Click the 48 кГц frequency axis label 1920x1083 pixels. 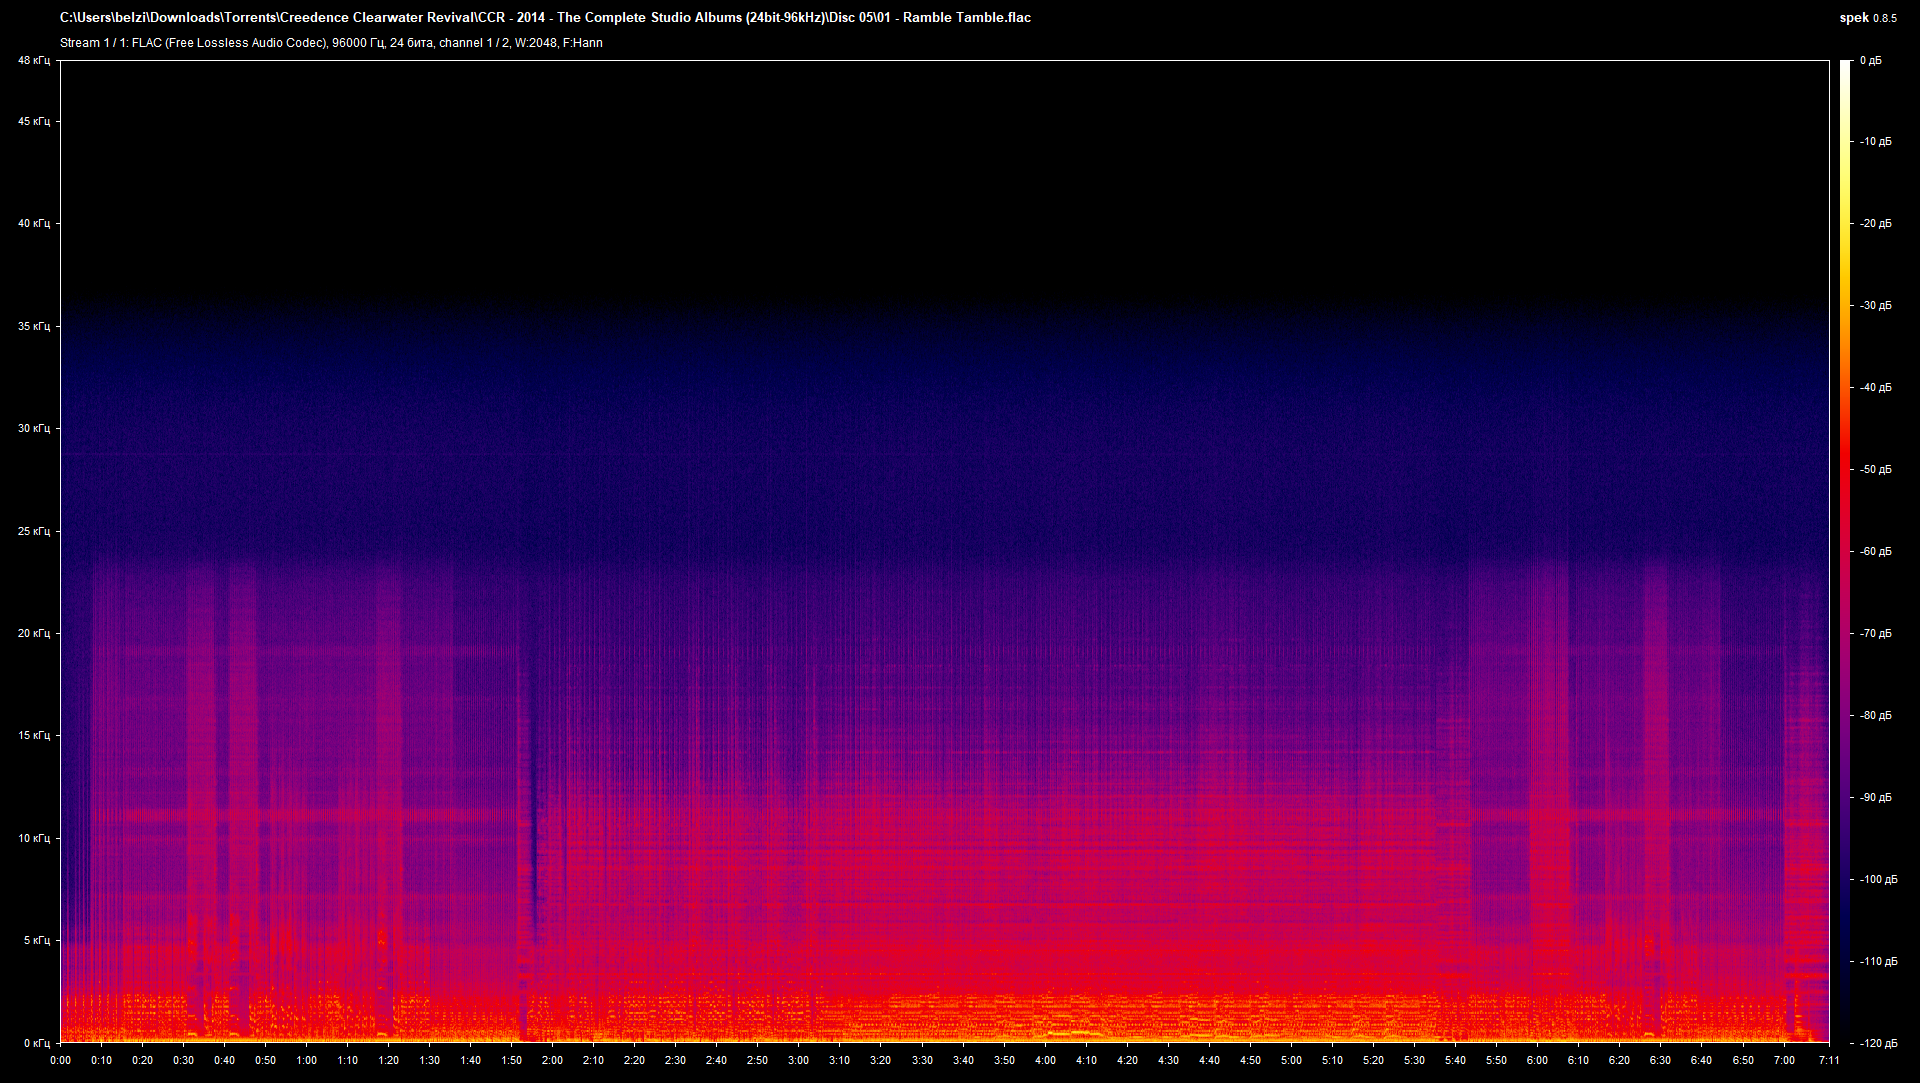pyautogui.click(x=33, y=60)
